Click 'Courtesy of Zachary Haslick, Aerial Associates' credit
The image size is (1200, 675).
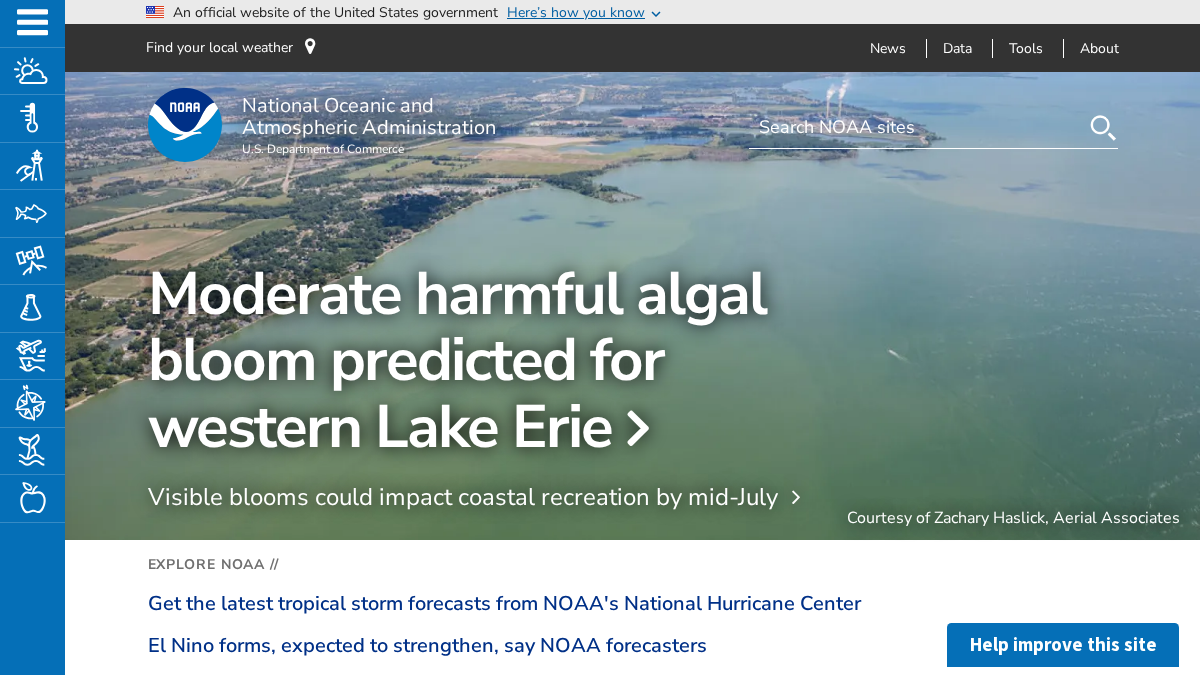(x=1013, y=518)
